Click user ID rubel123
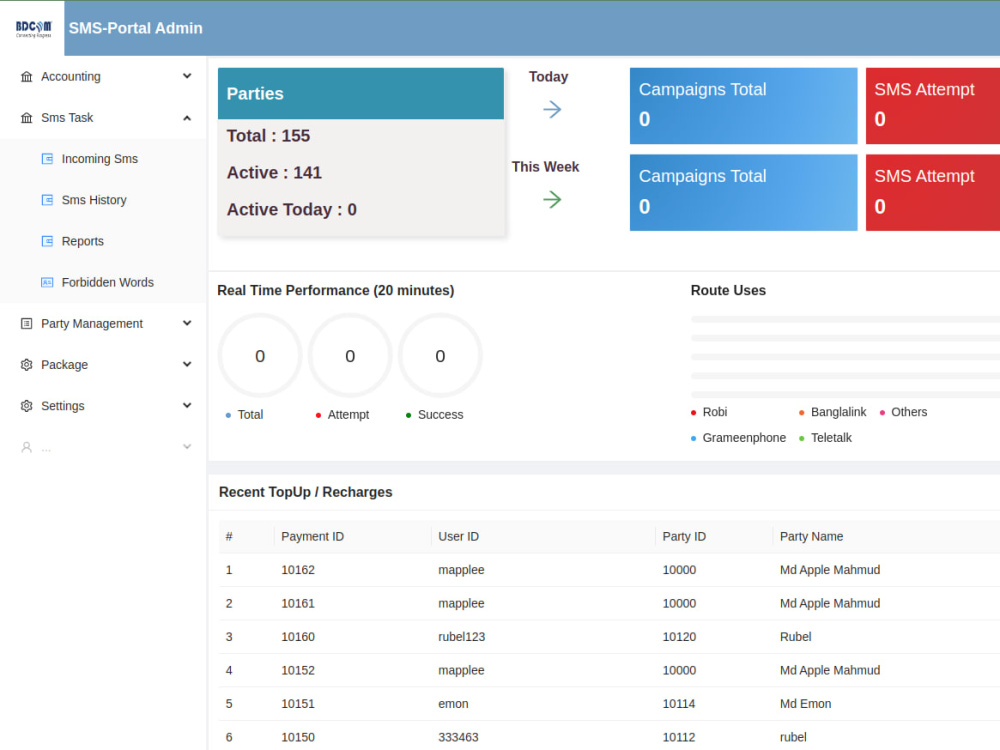Image resolution: width=1000 pixels, height=750 pixels. [x=462, y=636]
